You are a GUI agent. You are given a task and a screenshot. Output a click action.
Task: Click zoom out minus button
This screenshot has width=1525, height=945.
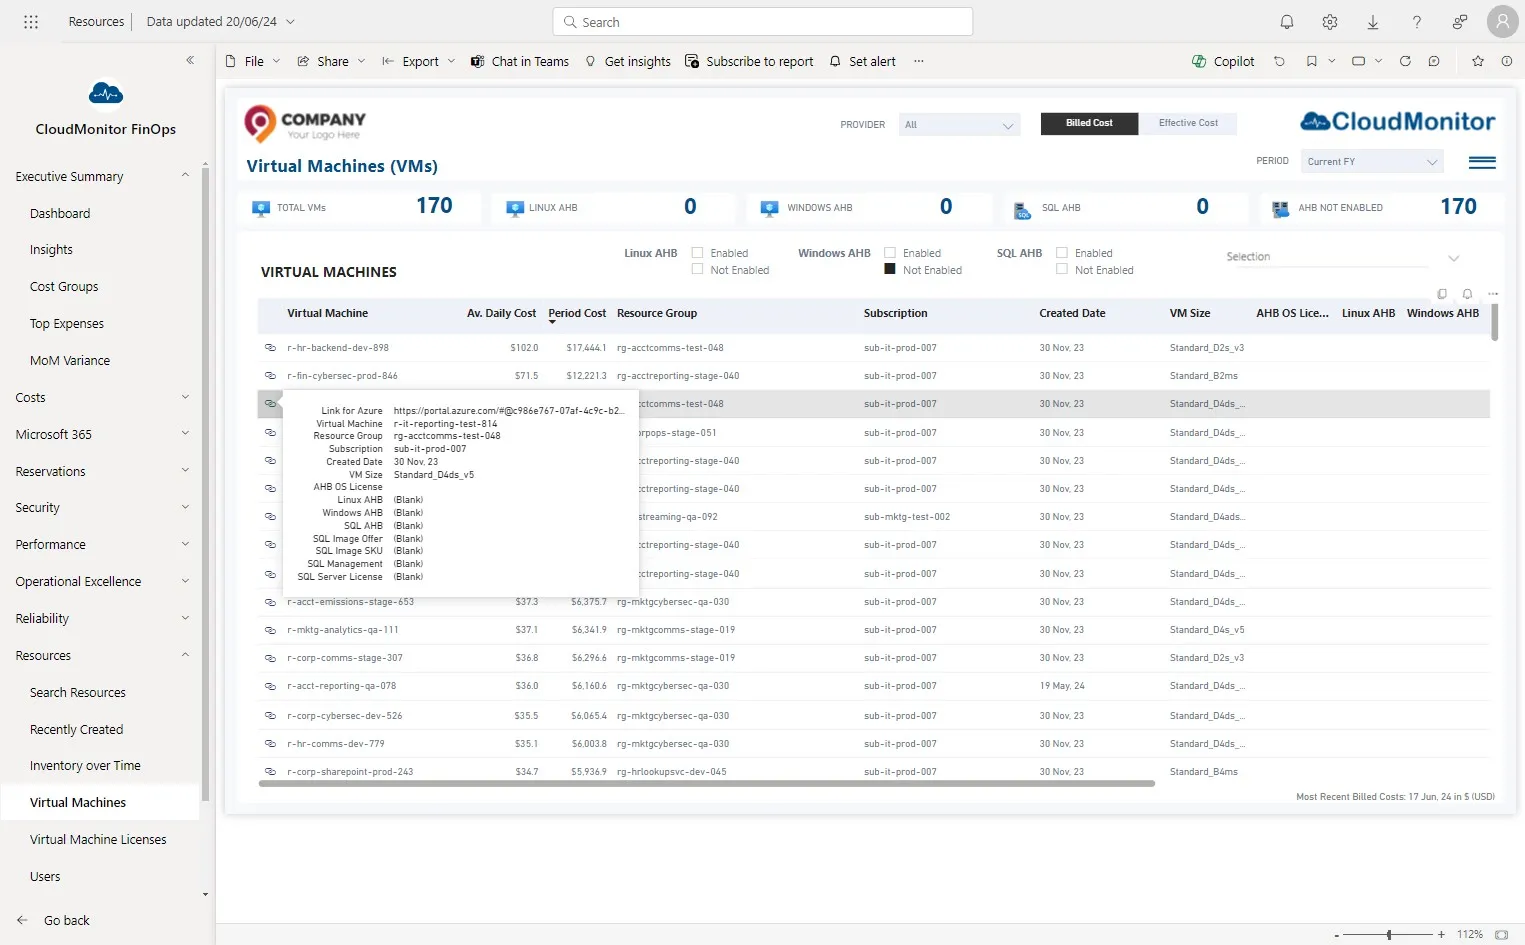(x=1337, y=935)
